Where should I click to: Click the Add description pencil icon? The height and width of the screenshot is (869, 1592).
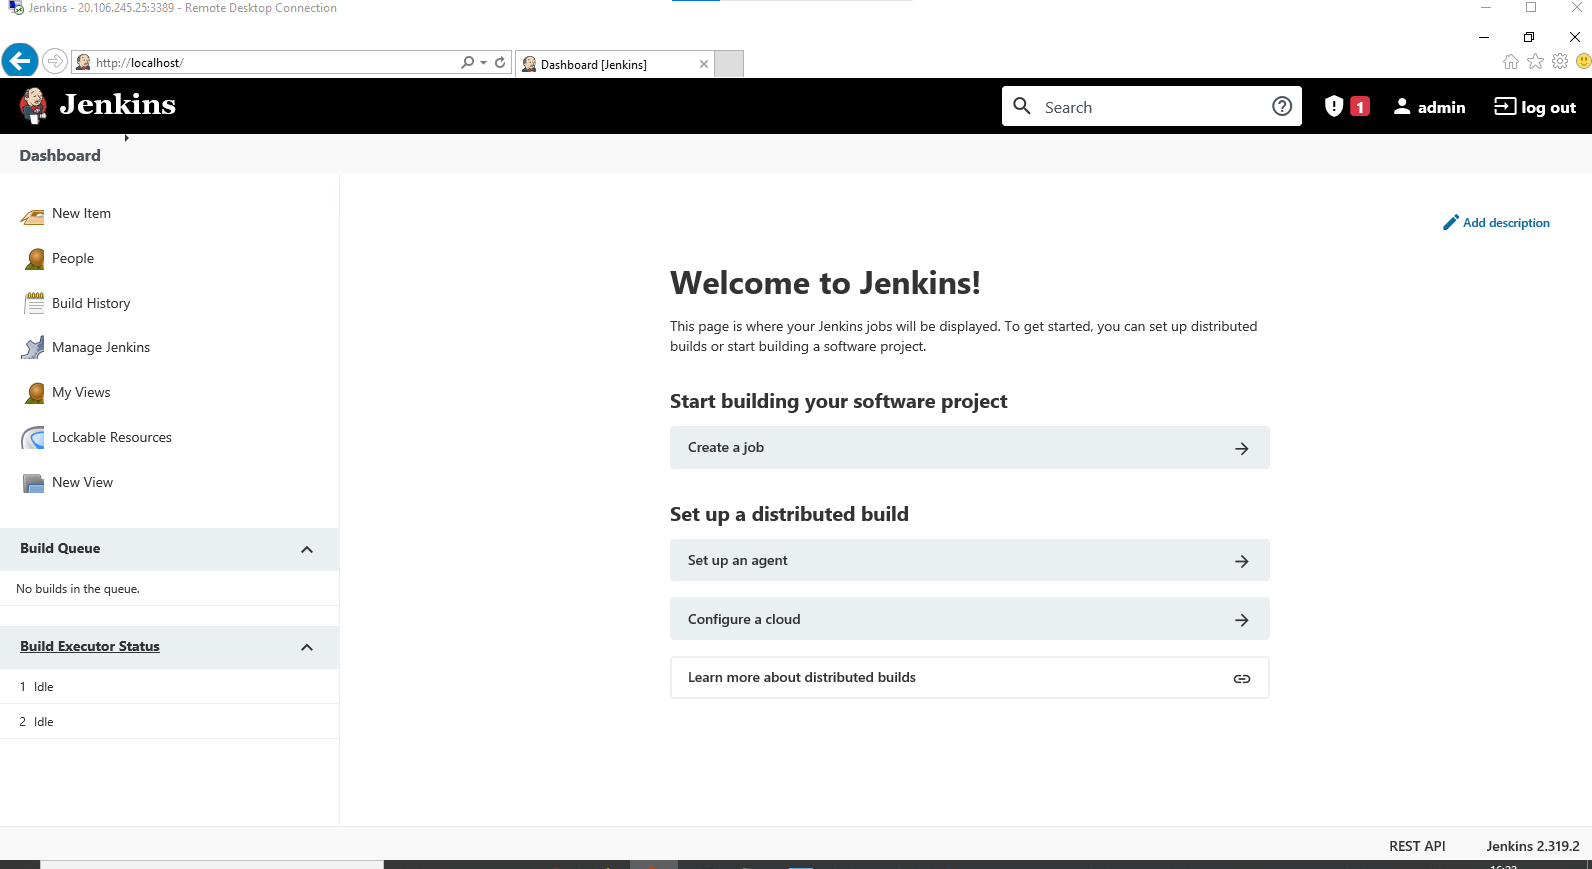pos(1451,222)
